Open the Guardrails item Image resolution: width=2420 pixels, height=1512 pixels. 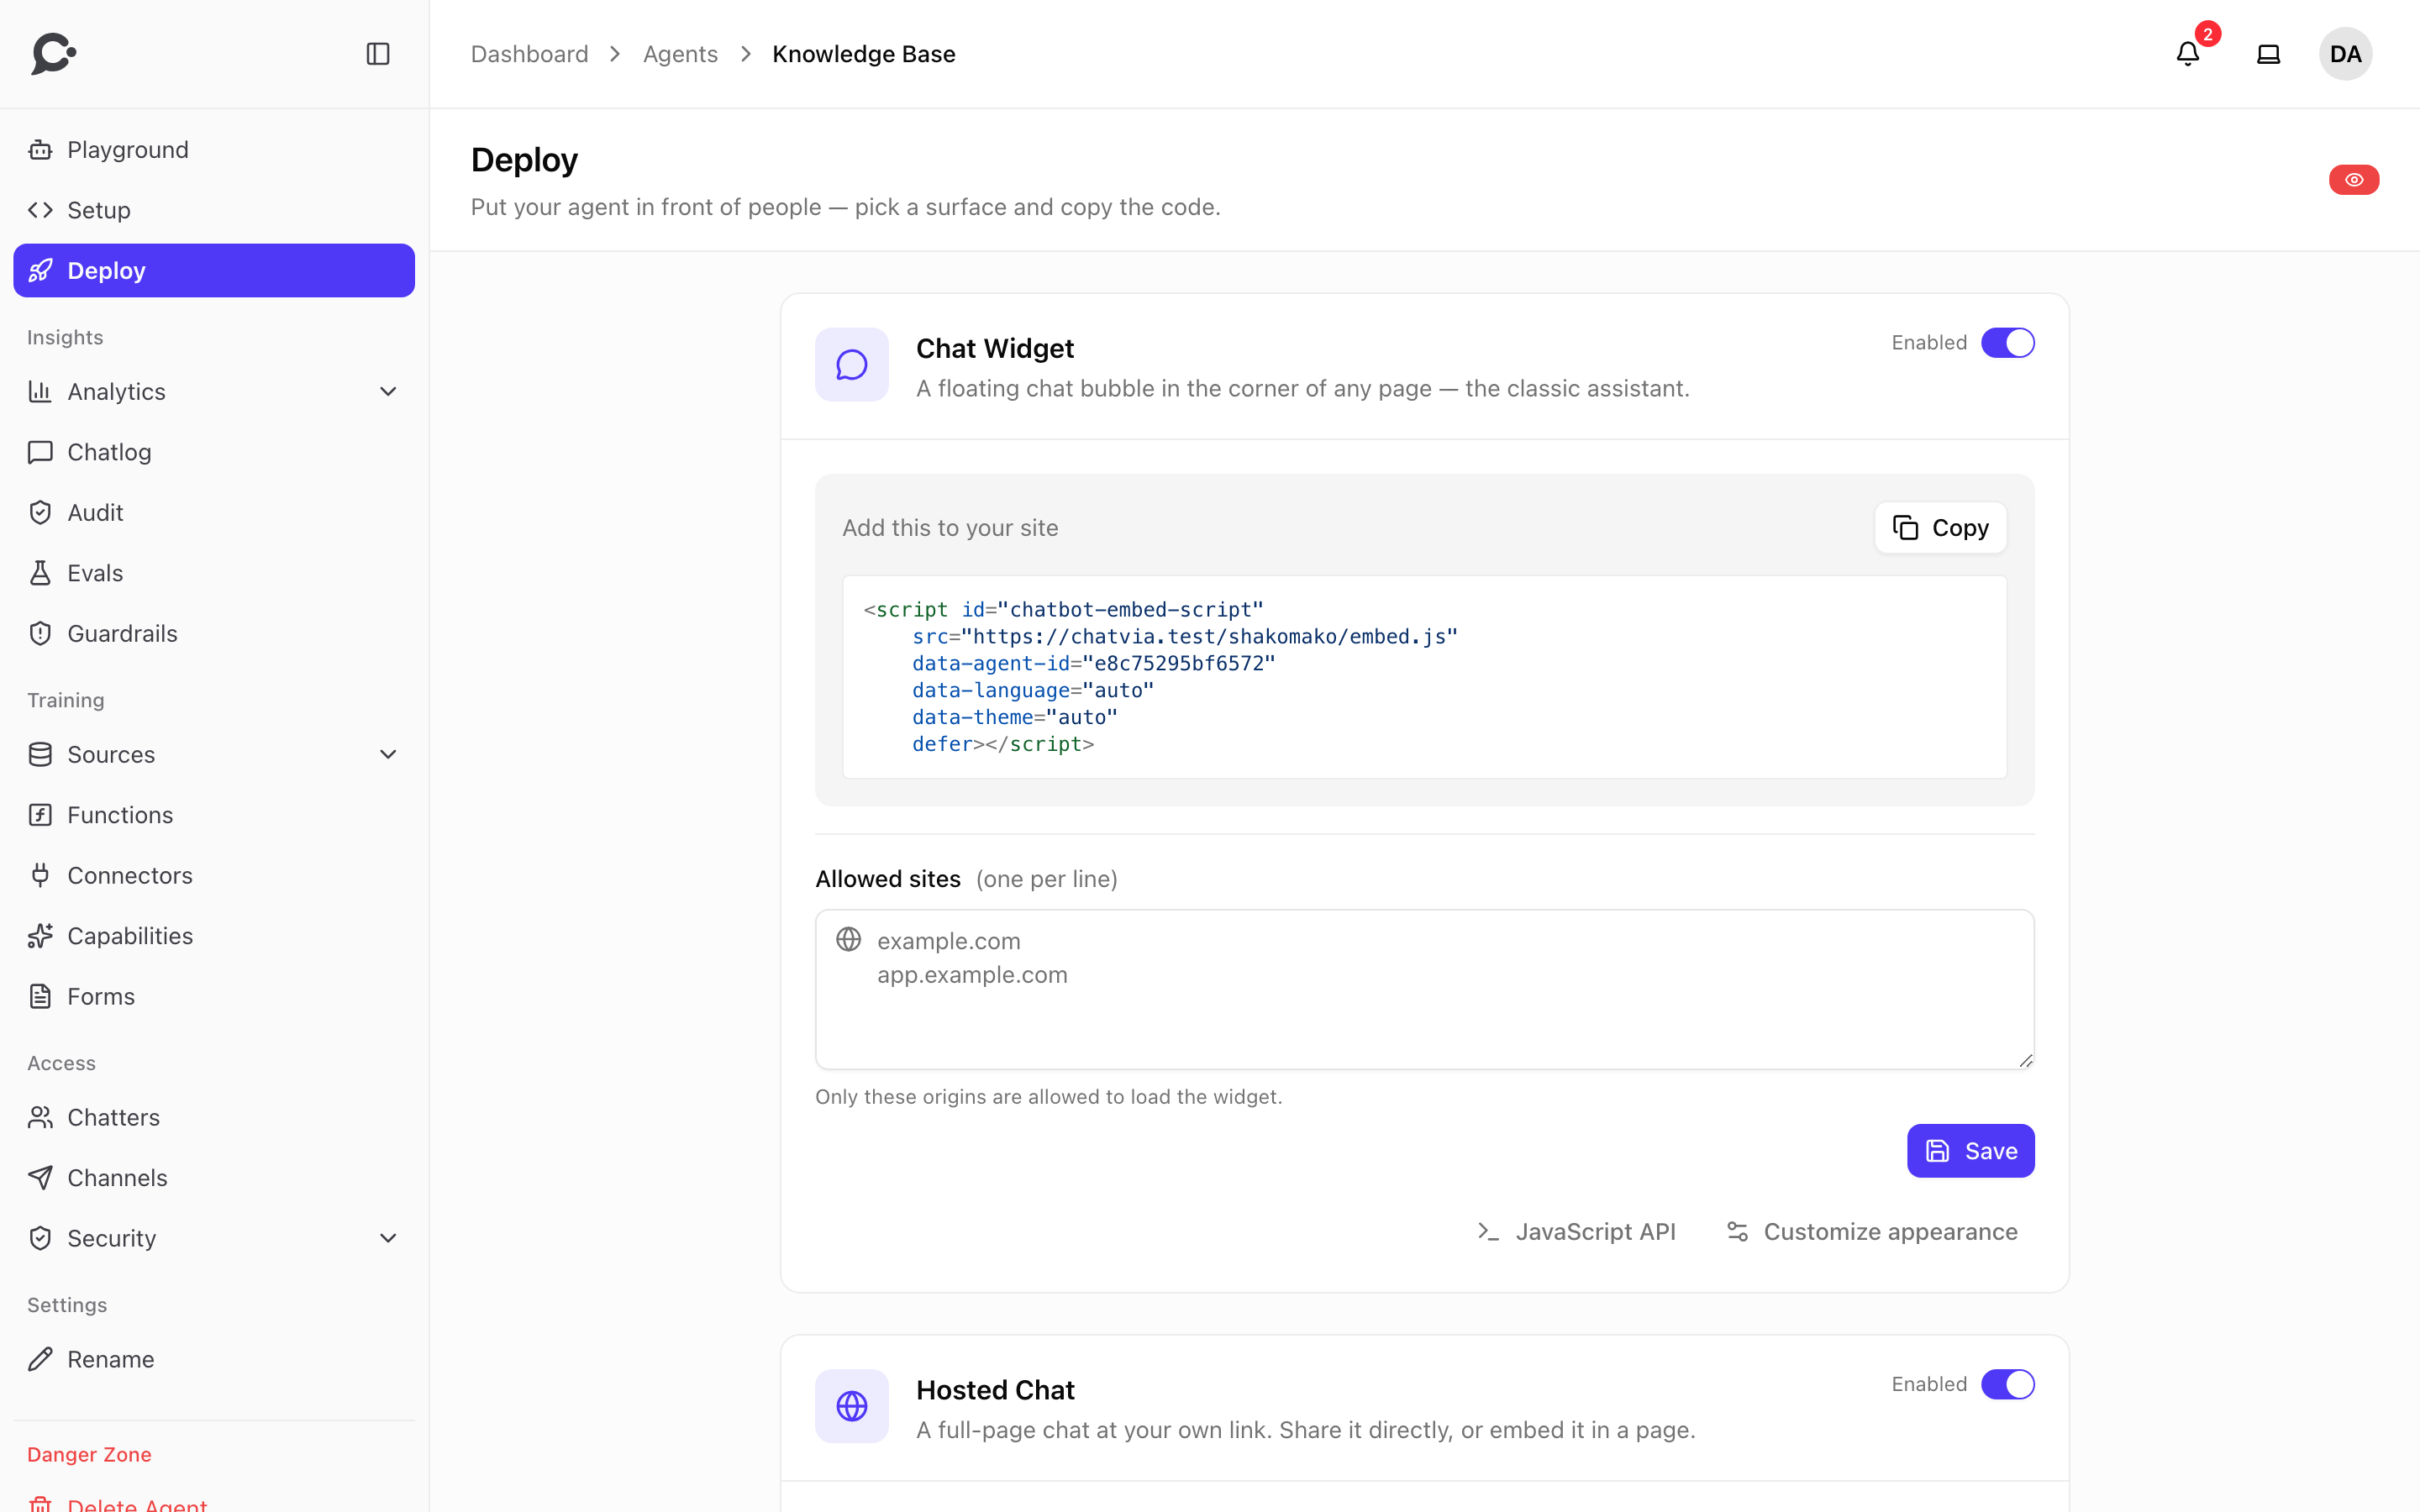coord(214,633)
